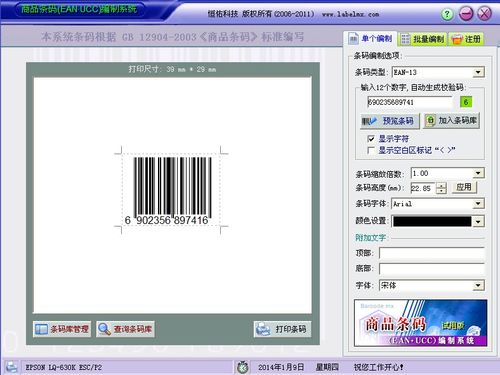Viewport: 500px width, 375px height.
Task: Click the printer name EPSON LQ-630K ESC/P2
Action: [64, 367]
